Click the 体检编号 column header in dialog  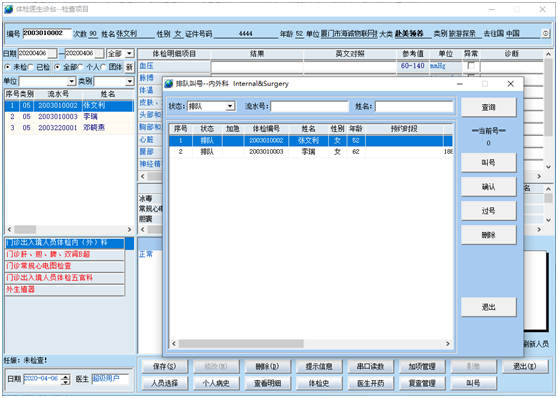point(266,129)
